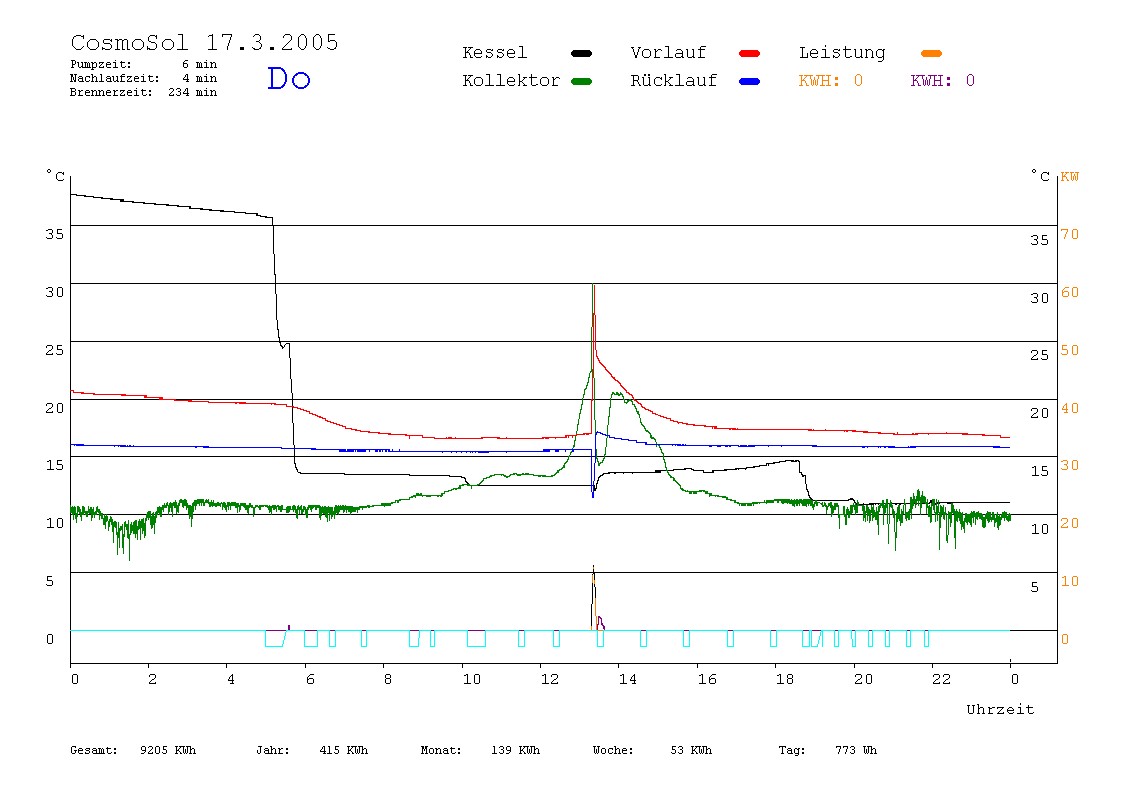Screen dimensions: 1148x812
Task: Click the red Vorlauf legend swatch
Action: pyautogui.click(x=750, y=53)
